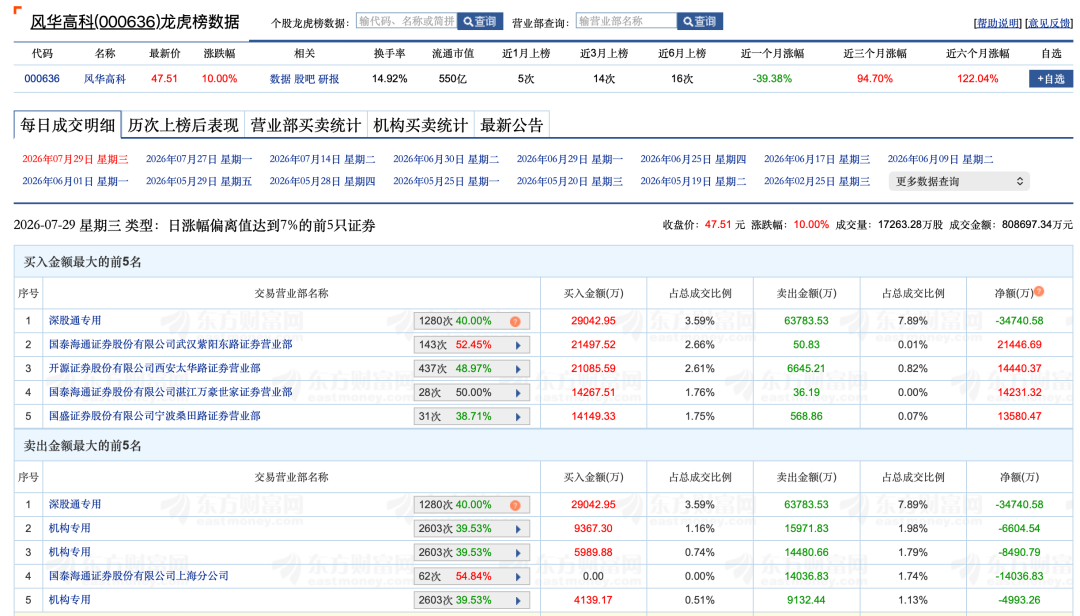Switch to 营业部买卖统计 tab
The height and width of the screenshot is (616, 1080).
[x=306, y=125]
